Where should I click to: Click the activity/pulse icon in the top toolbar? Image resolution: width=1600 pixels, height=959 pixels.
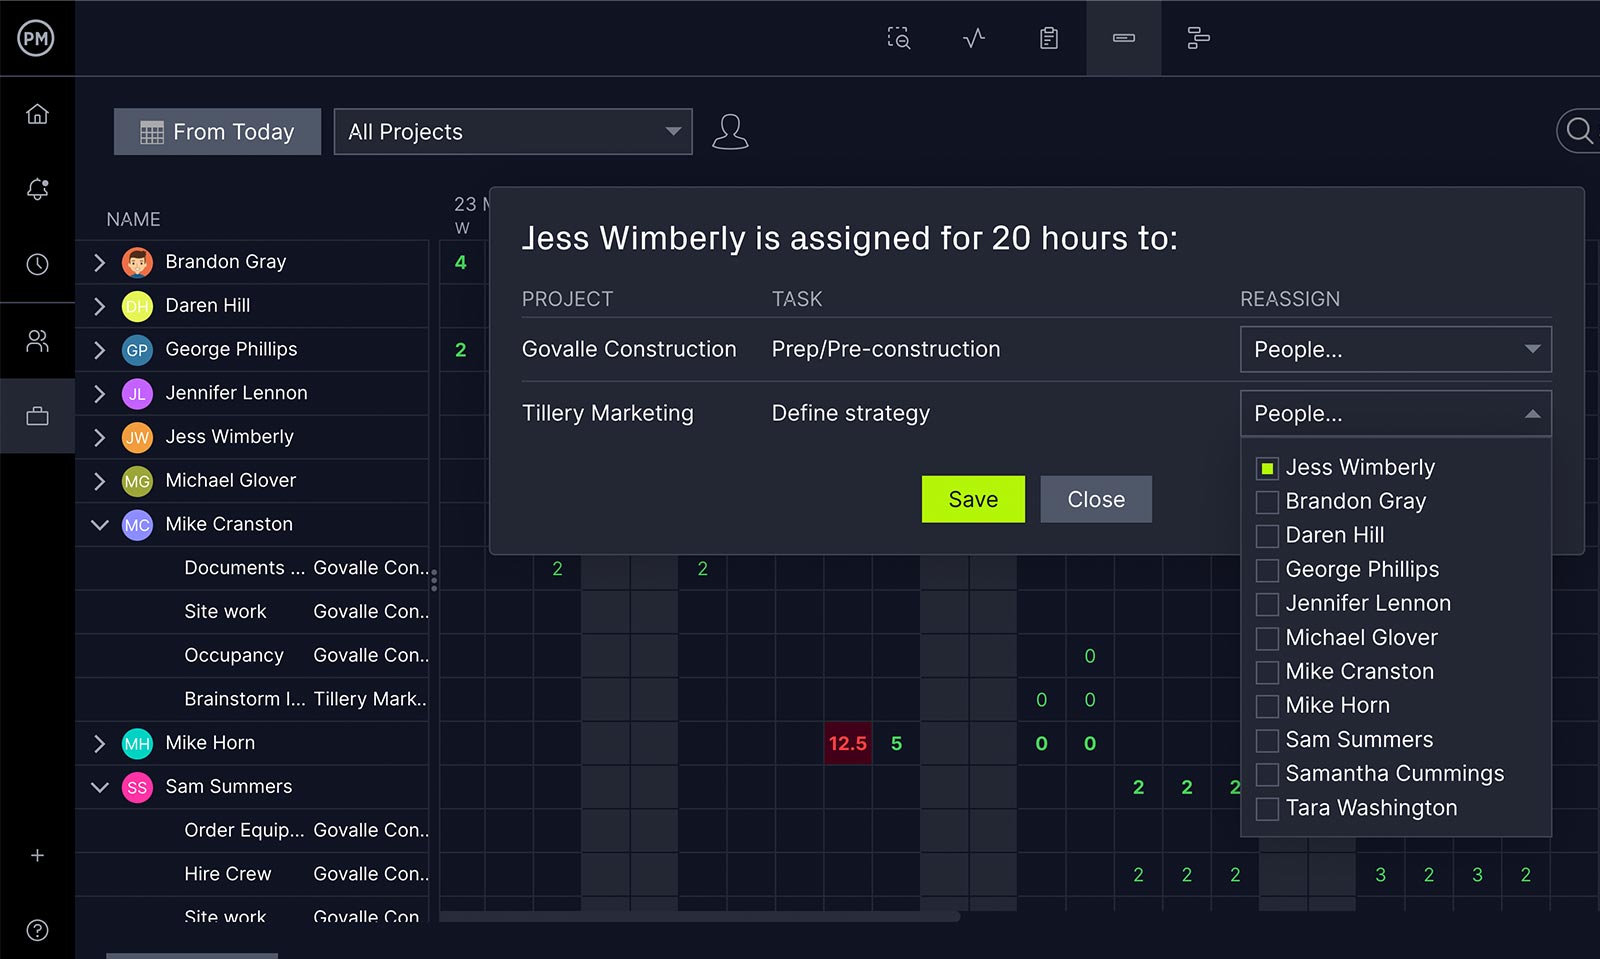(973, 38)
